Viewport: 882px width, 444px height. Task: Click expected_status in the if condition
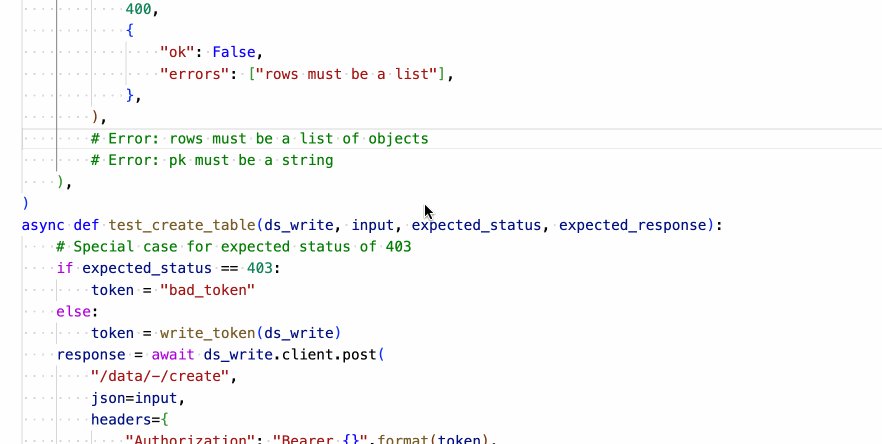pos(147,268)
